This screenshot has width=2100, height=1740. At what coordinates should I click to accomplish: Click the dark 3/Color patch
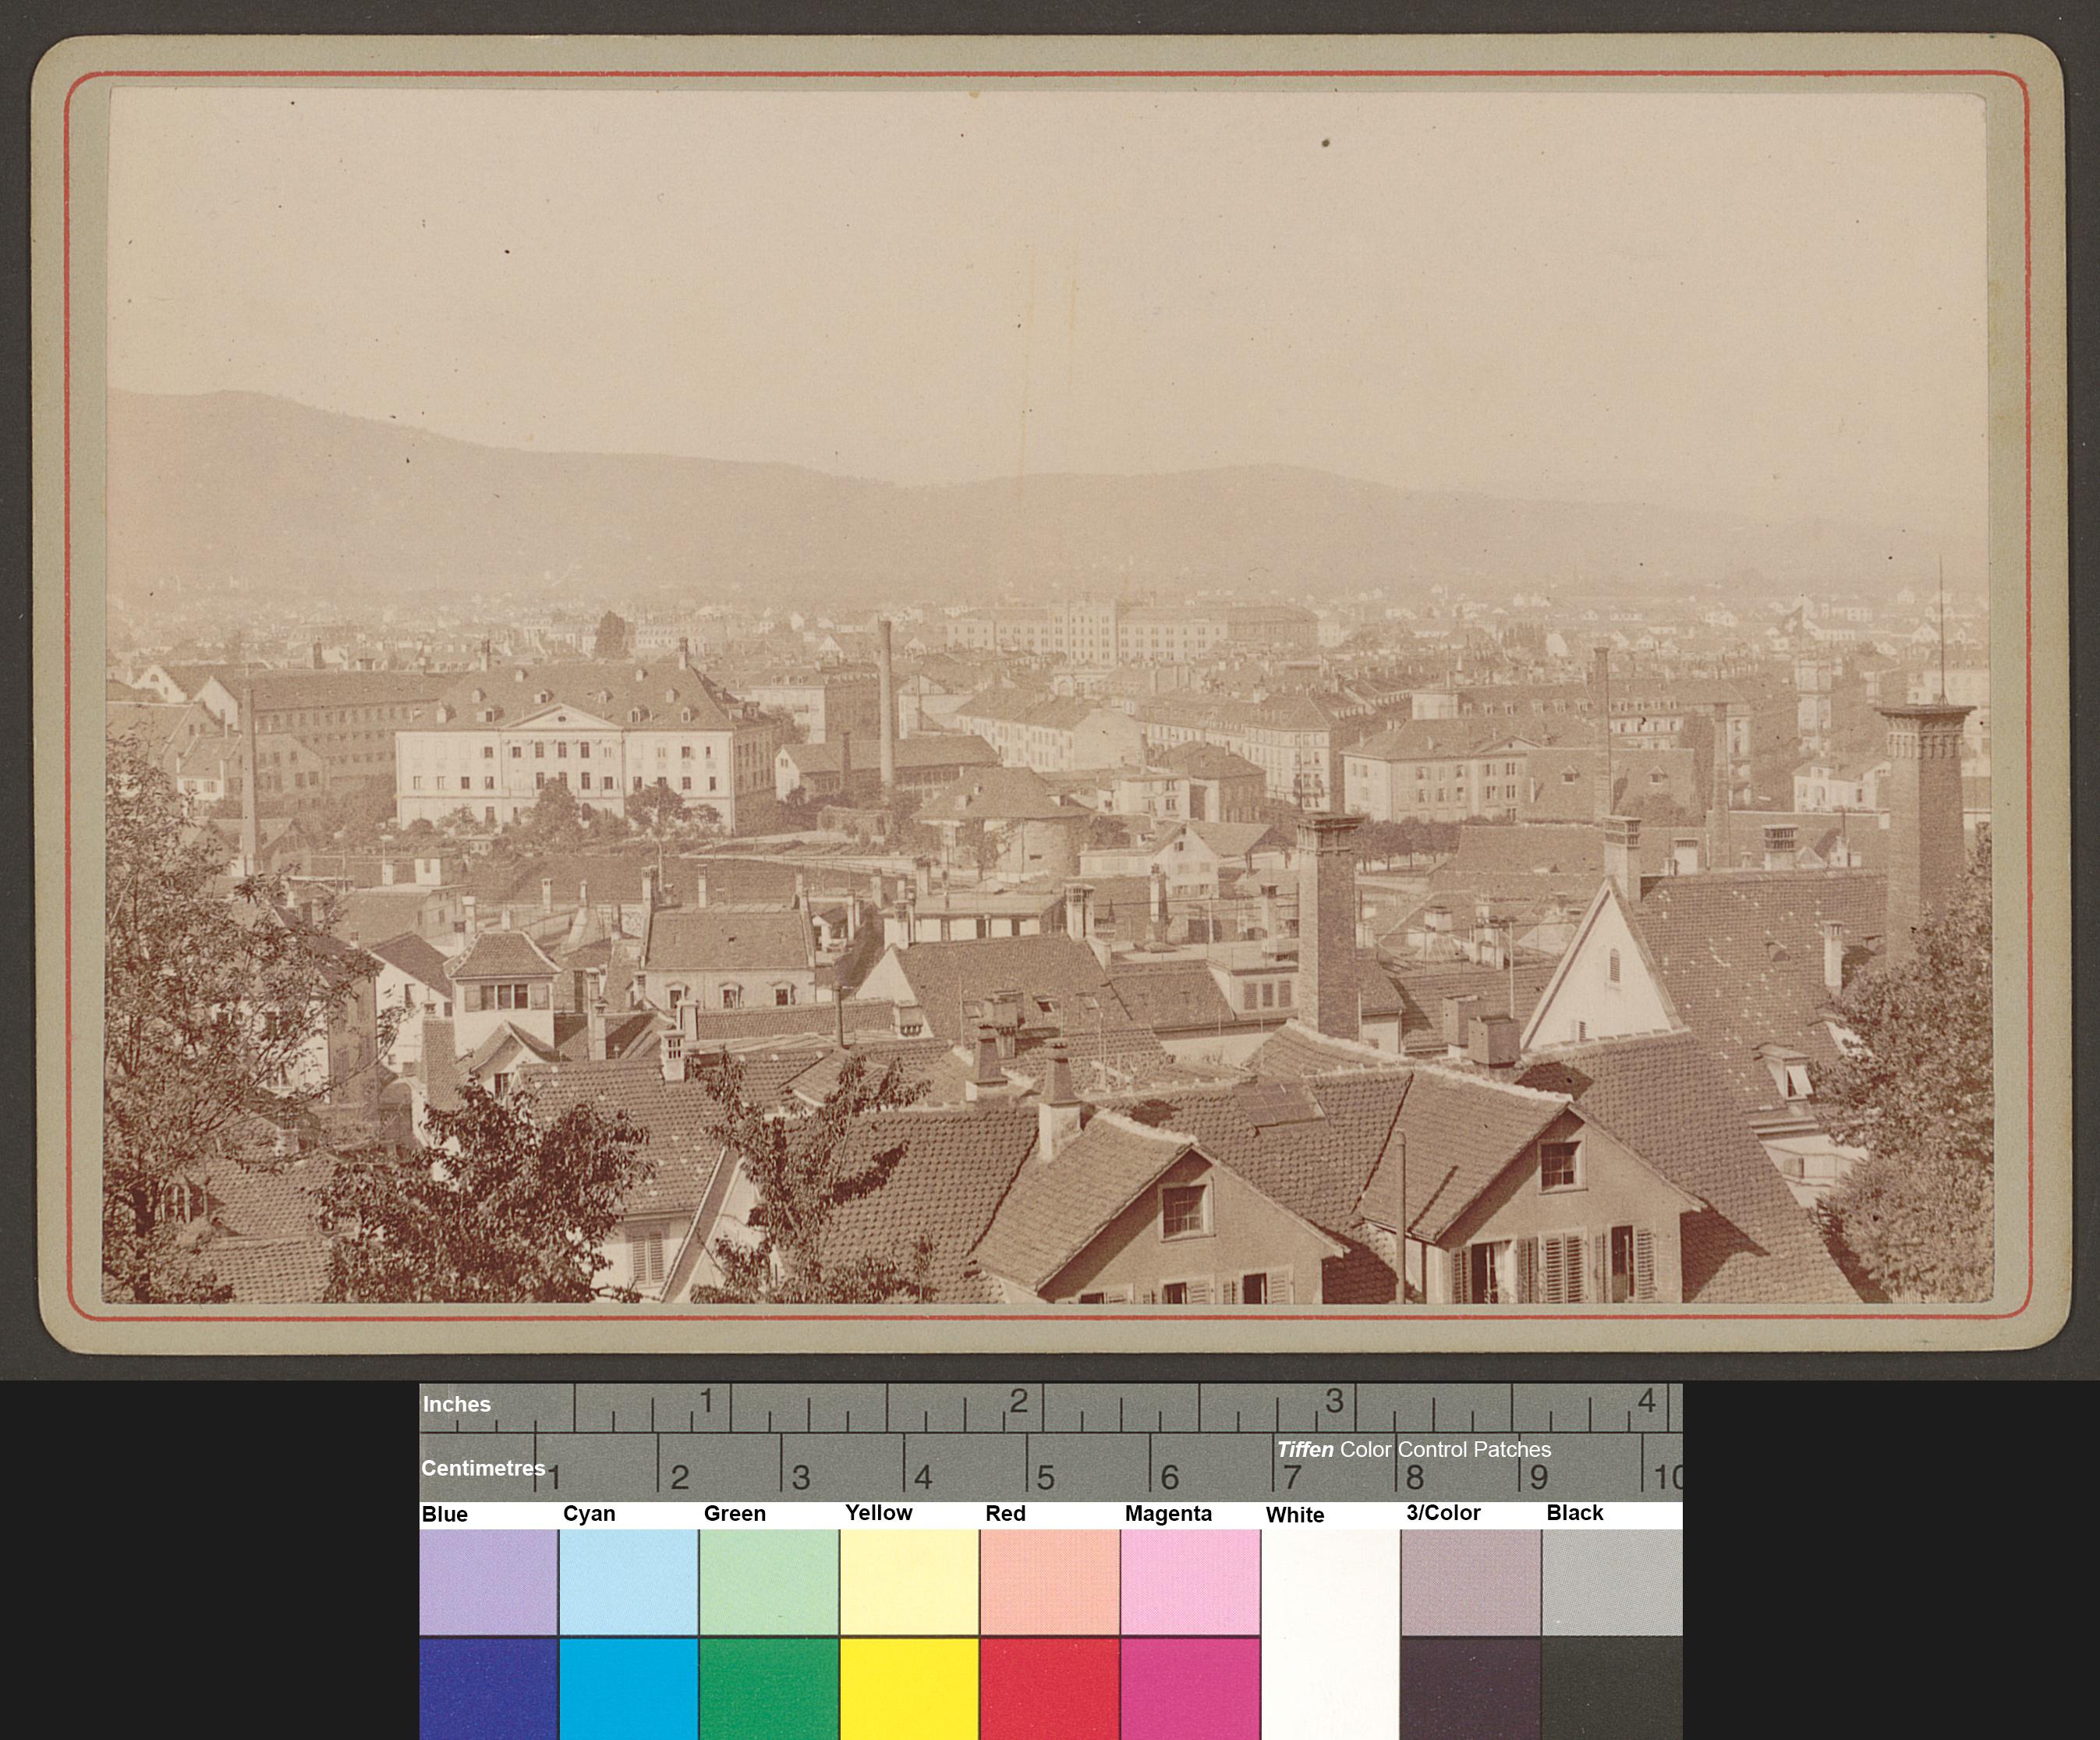click(x=1471, y=1688)
